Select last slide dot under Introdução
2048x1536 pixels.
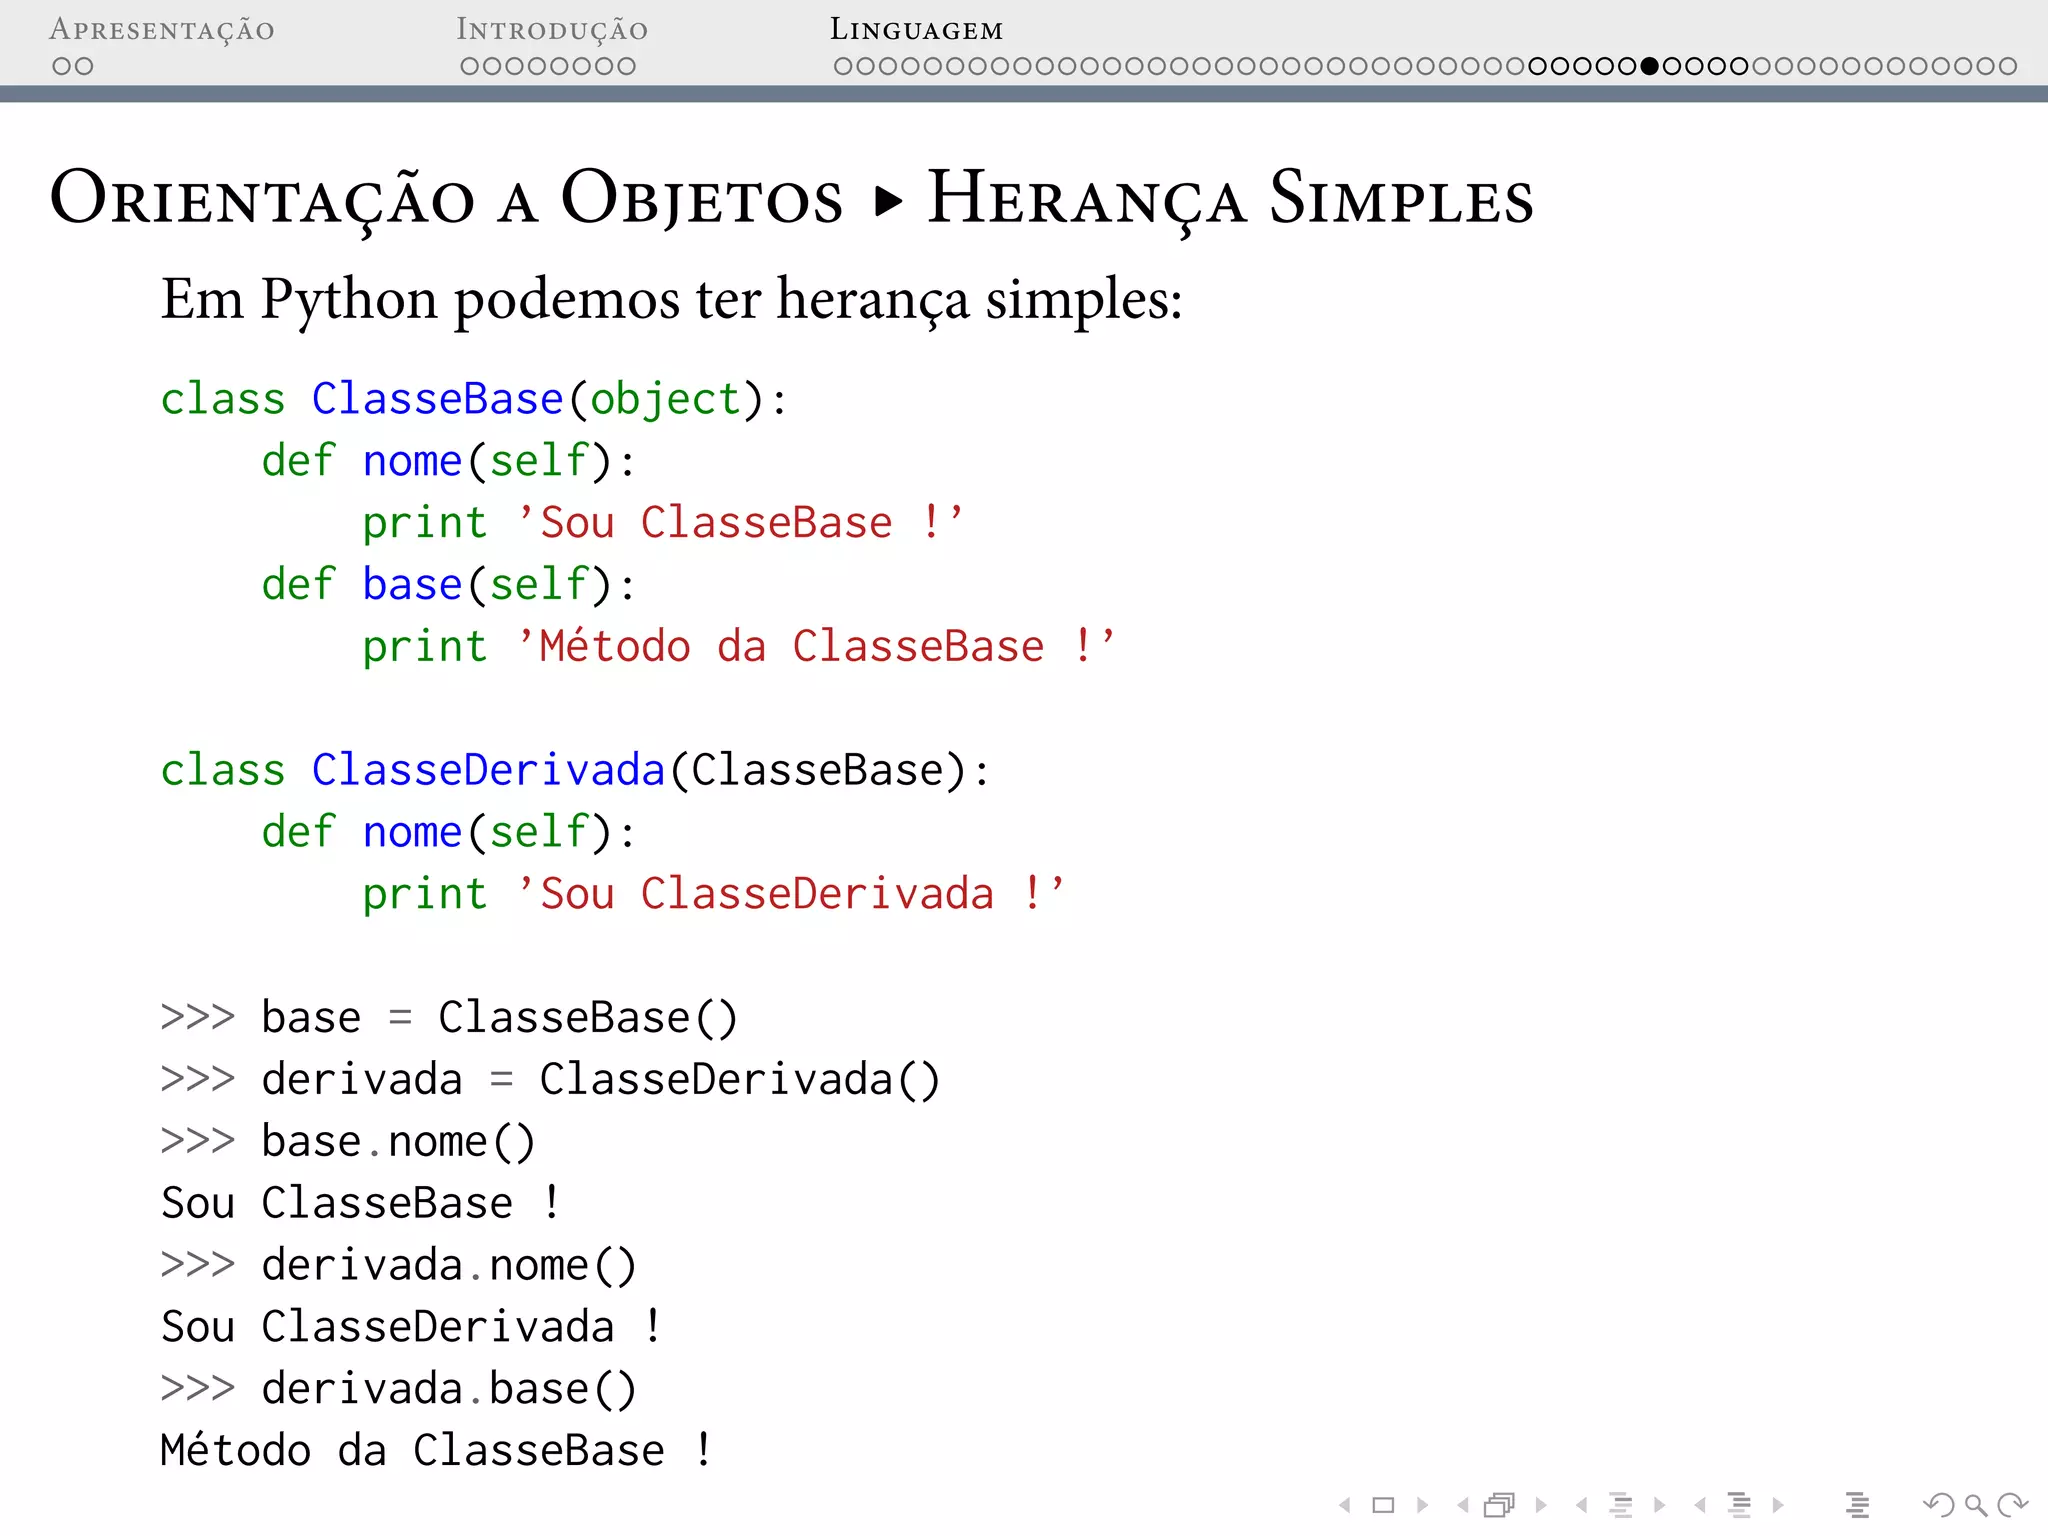626,66
